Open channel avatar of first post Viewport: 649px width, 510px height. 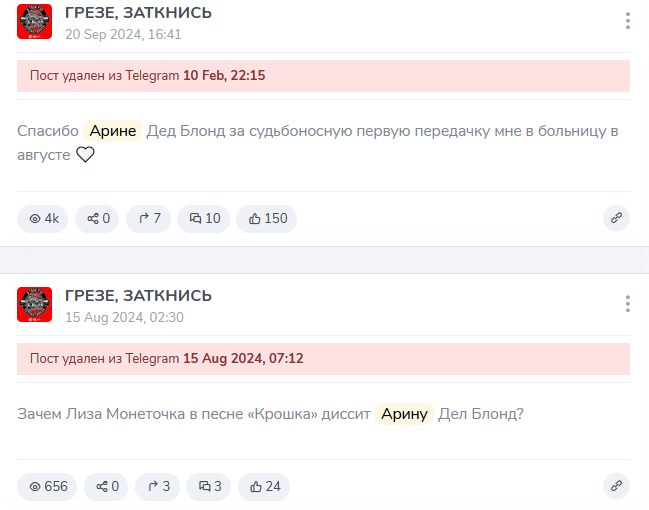[34, 22]
